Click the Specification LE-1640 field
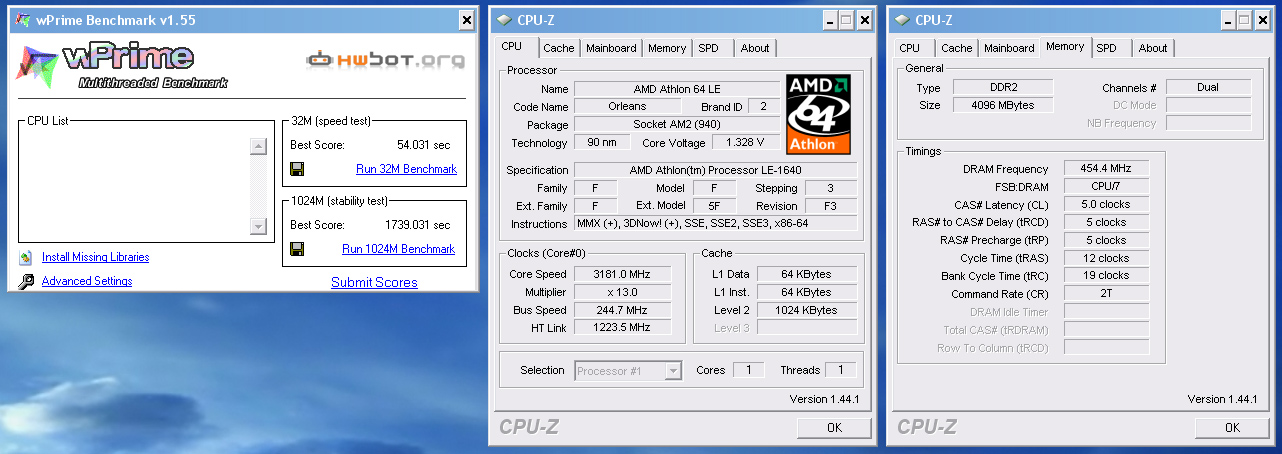Screen dimensions: 1282x454 click(x=715, y=170)
